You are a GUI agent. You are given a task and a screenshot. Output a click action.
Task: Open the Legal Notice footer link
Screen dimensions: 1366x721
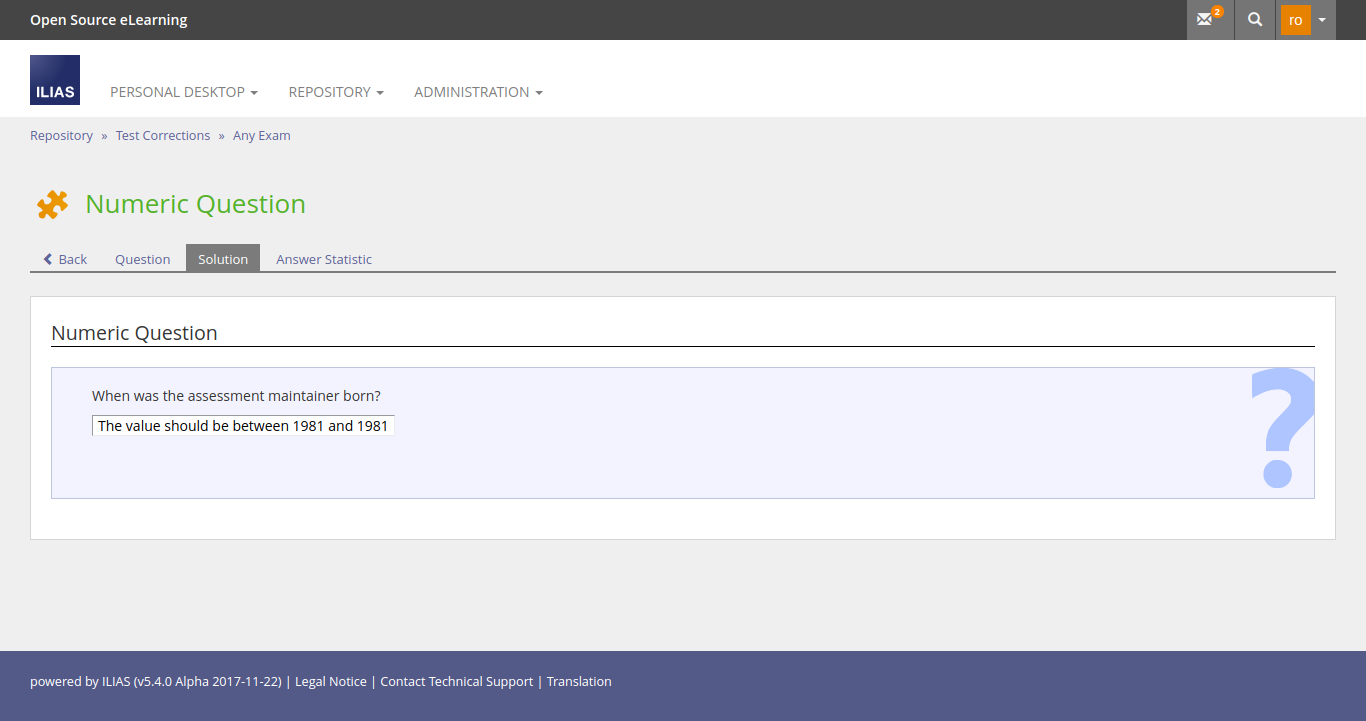pos(333,682)
